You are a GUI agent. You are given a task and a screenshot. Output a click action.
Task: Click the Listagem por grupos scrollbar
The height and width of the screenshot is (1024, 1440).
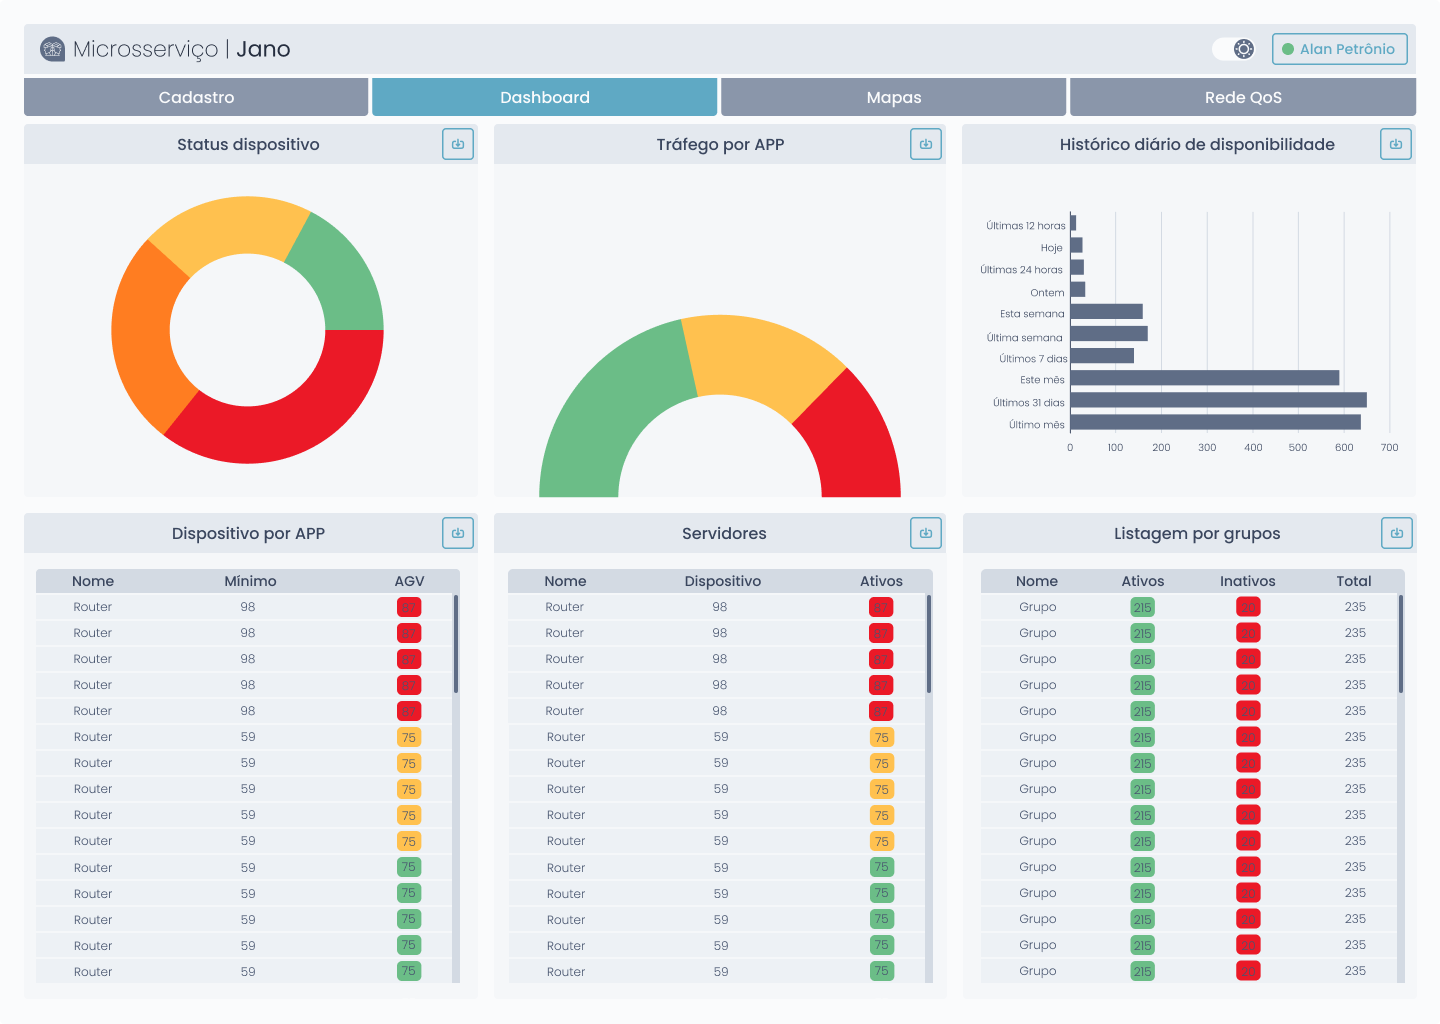(1401, 644)
